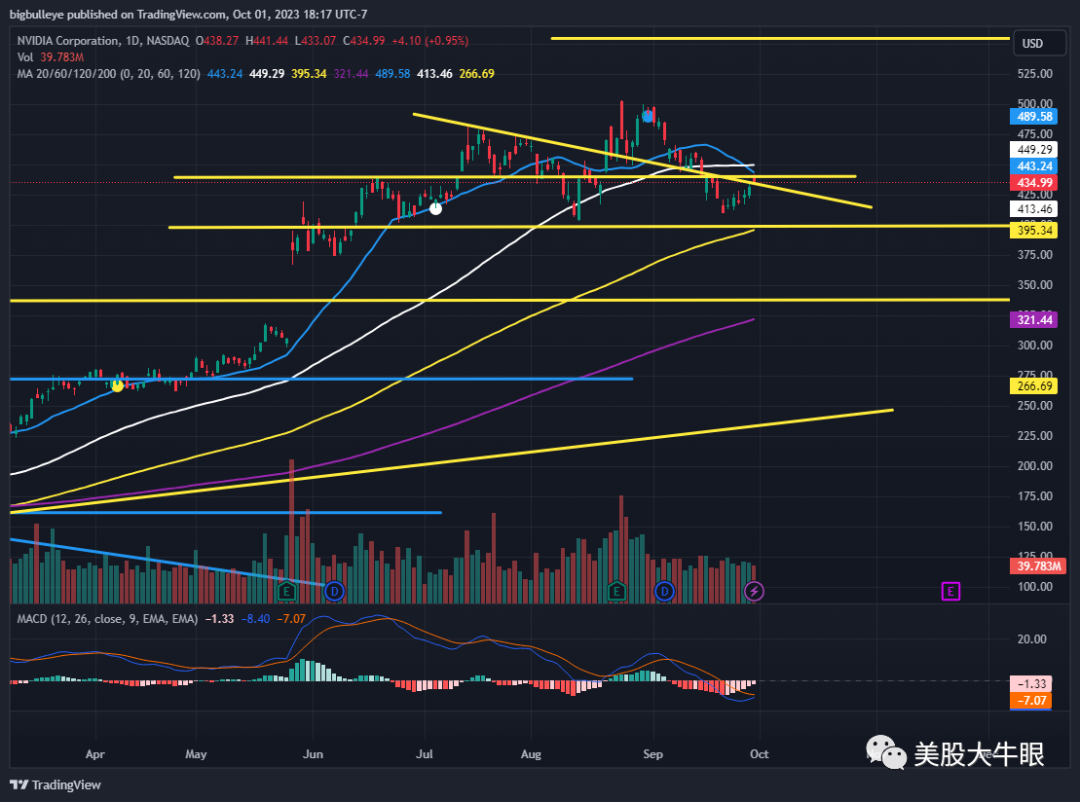
Task: Click the yellow 266.69 axis label
Action: [1035, 386]
